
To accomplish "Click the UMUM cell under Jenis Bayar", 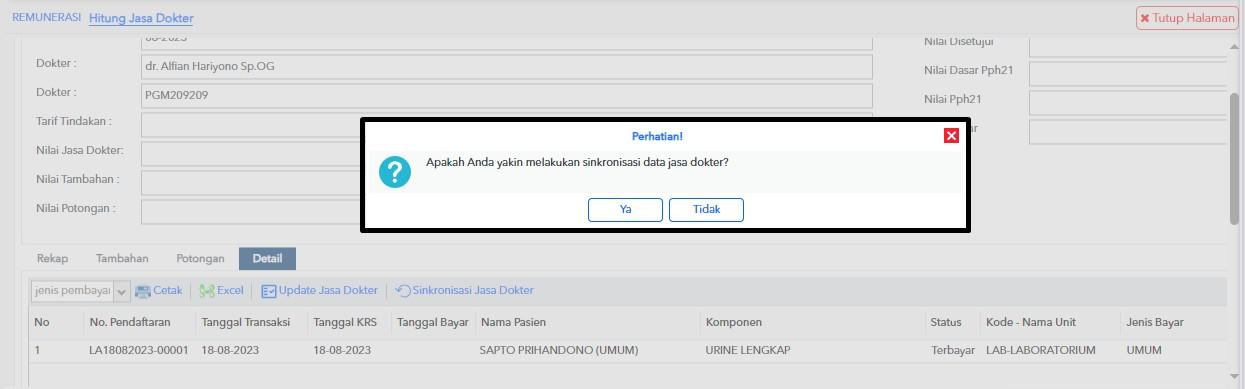I will (1144, 351).
